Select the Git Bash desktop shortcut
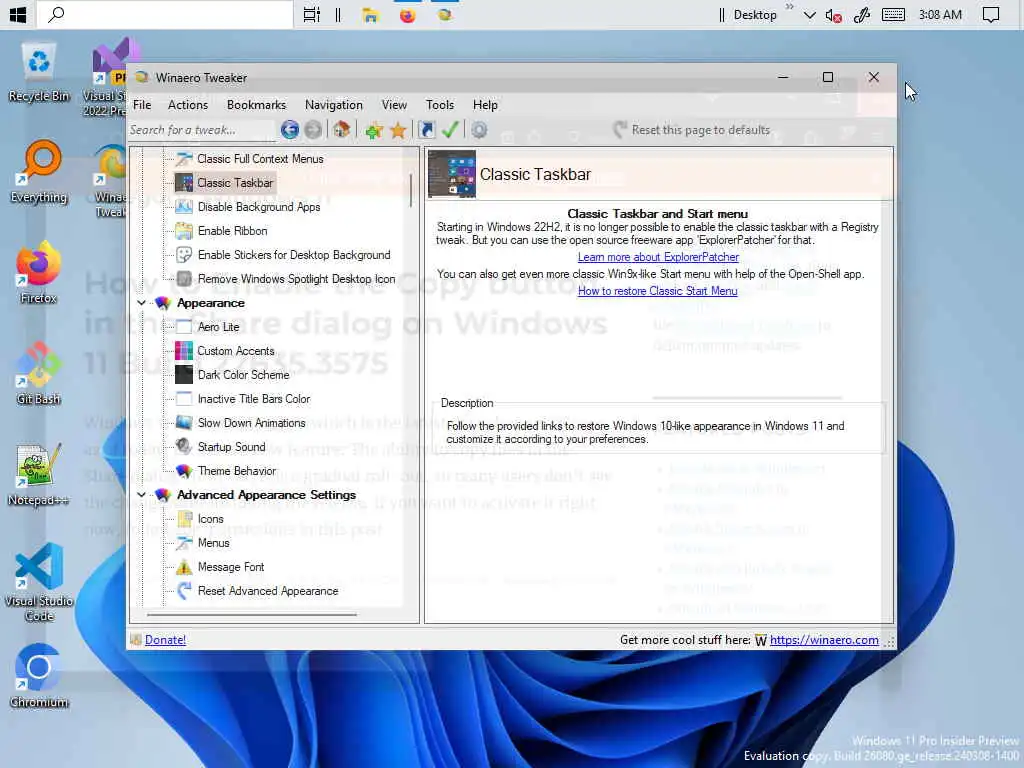The image size is (1024, 768). coord(39,374)
